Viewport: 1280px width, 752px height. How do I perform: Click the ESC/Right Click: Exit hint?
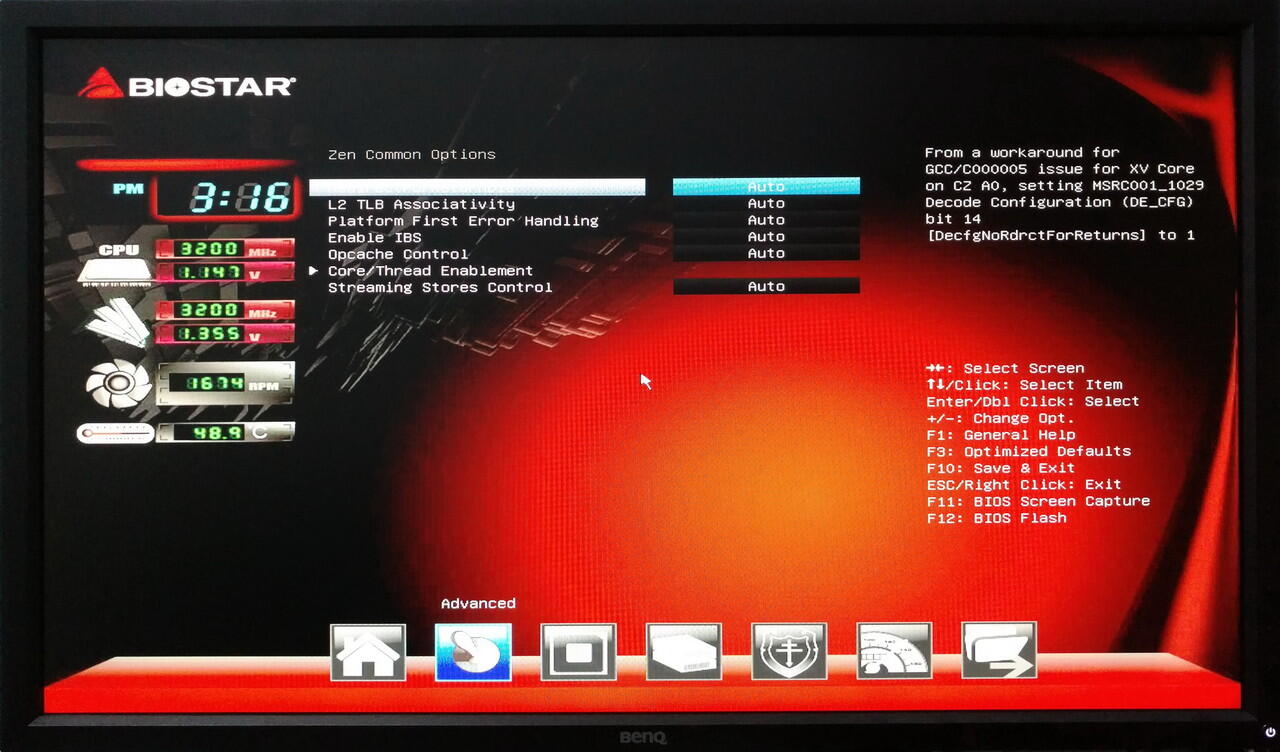click(x=1024, y=485)
